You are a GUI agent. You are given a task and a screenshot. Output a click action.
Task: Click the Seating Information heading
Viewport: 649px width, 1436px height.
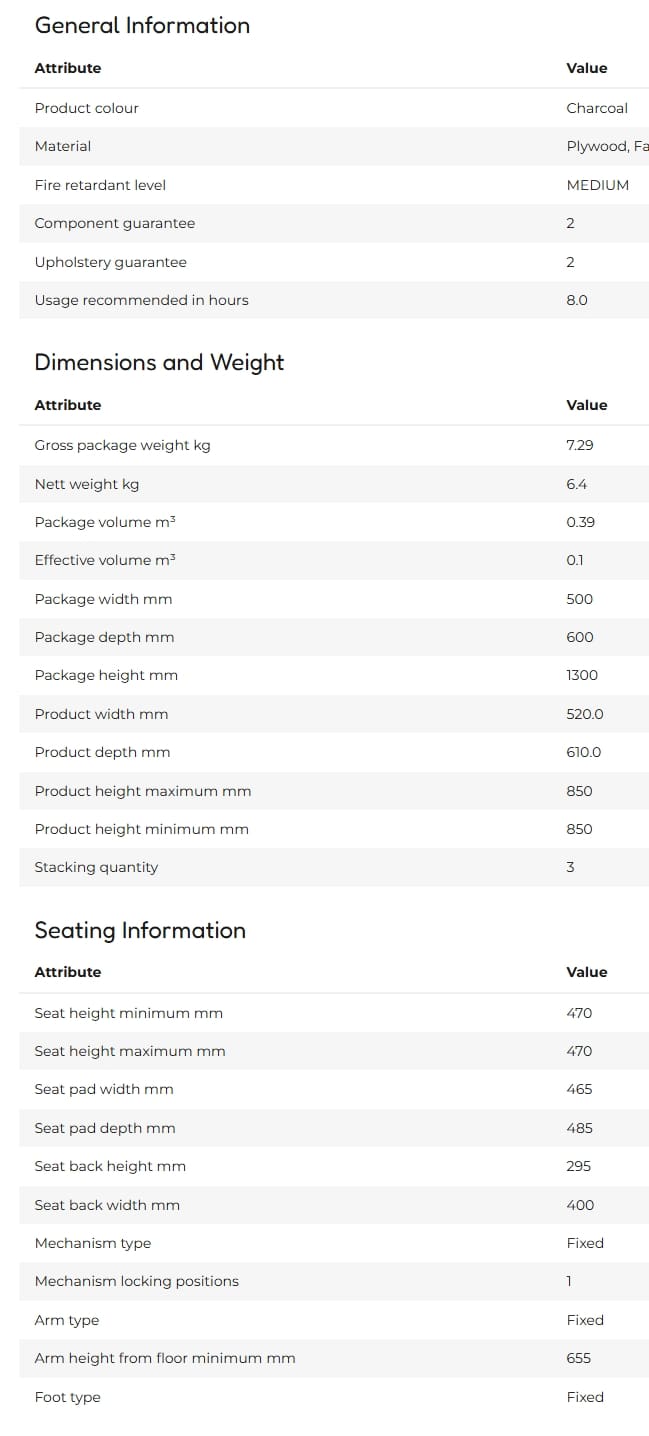(x=140, y=930)
